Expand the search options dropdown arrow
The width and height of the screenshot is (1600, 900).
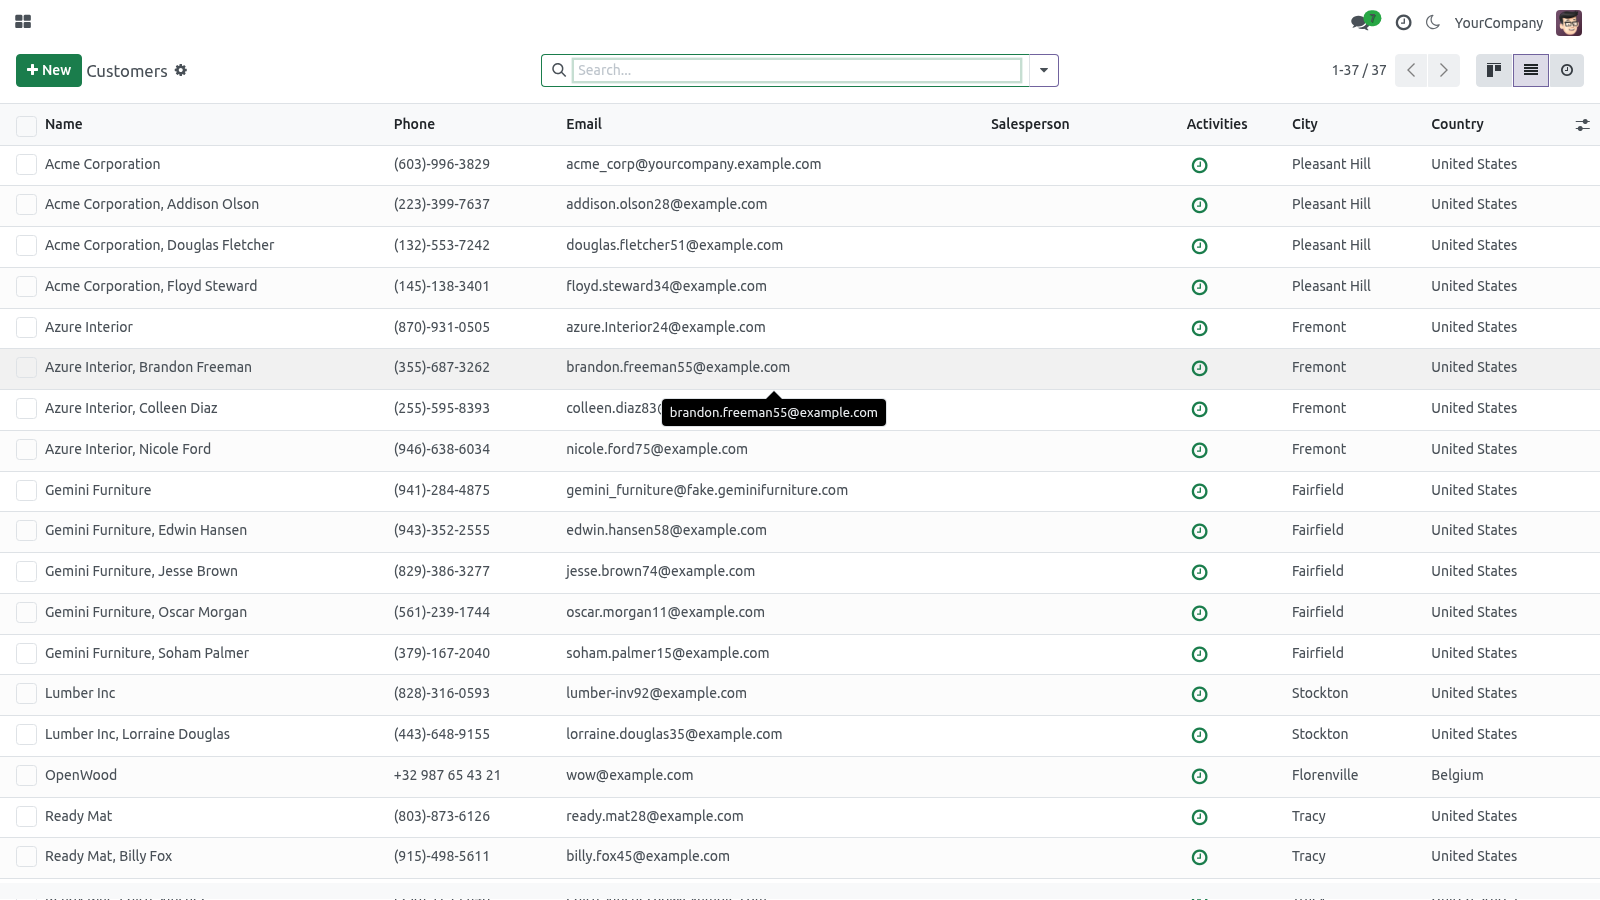pos(1043,70)
